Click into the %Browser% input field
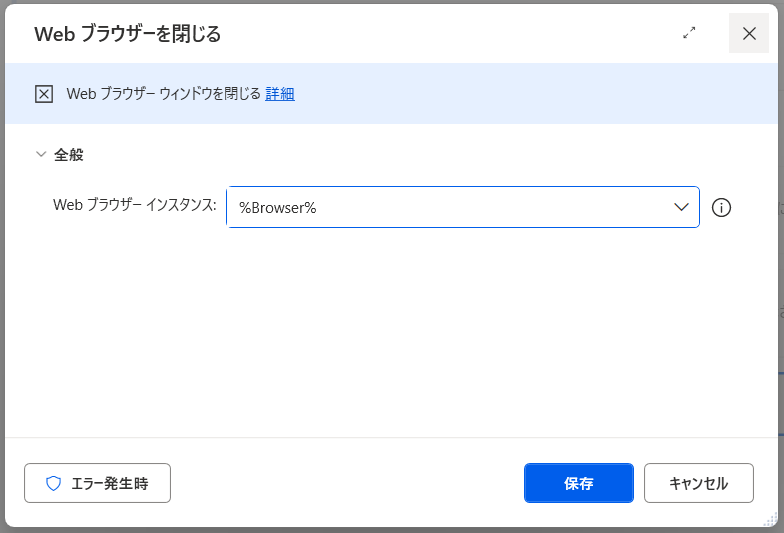The width and height of the screenshot is (784, 533). [x=440, y=207]
